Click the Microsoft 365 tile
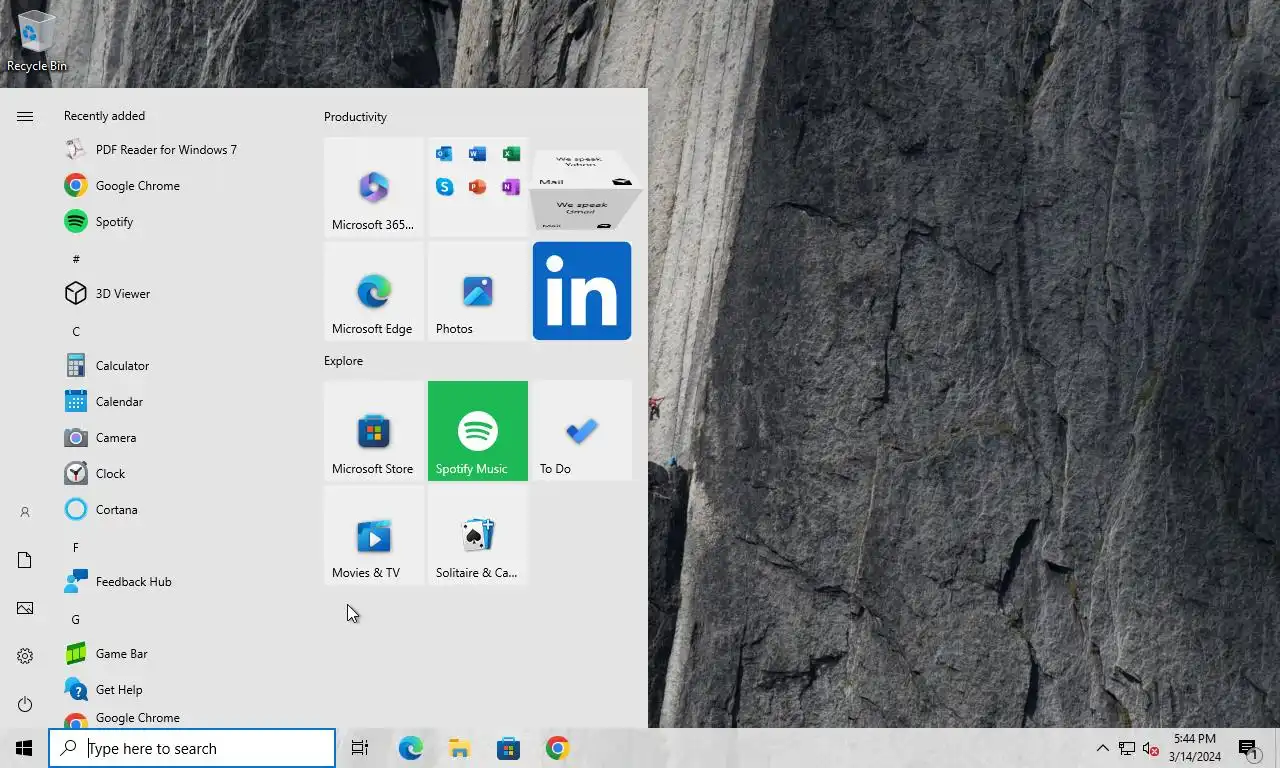Screen dimensions: 1280x768 pos(374,187)
